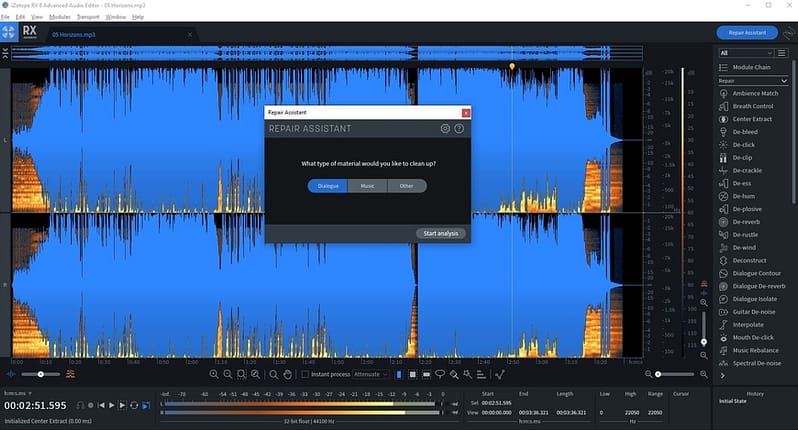Click rewind to start button

click(101, 406)
